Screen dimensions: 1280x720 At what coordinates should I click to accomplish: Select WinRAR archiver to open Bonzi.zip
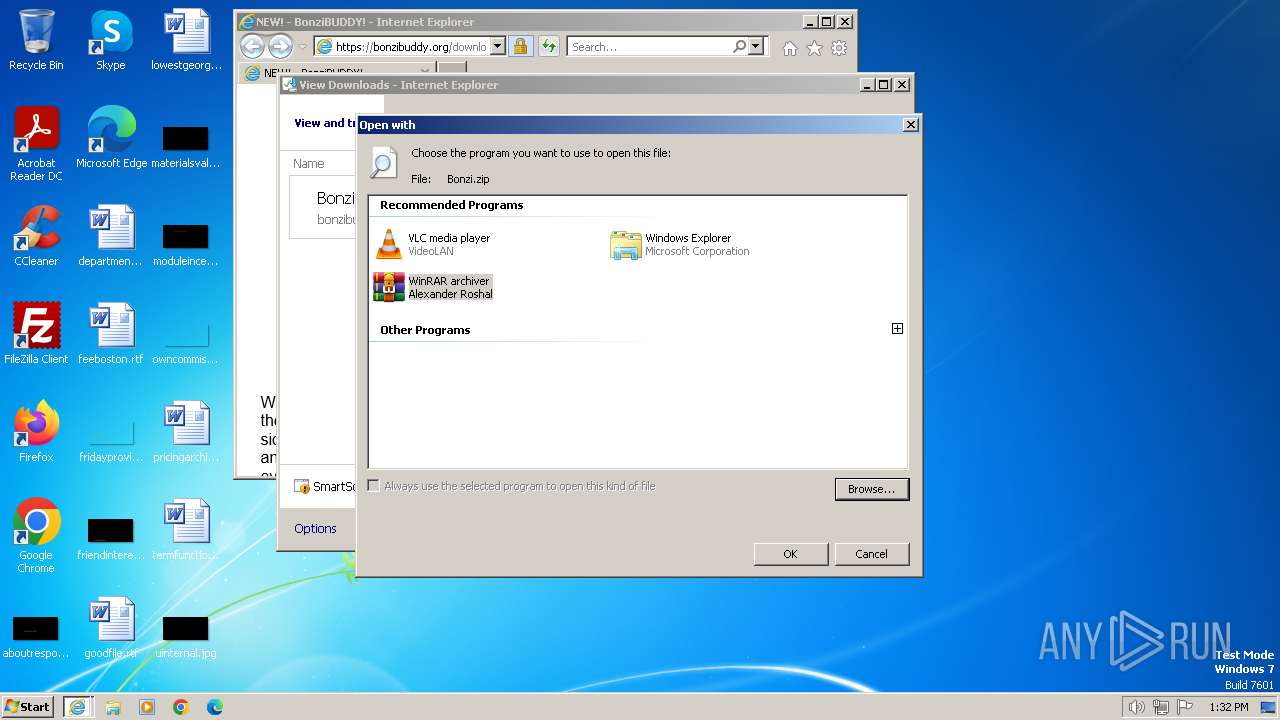[434, 287]
